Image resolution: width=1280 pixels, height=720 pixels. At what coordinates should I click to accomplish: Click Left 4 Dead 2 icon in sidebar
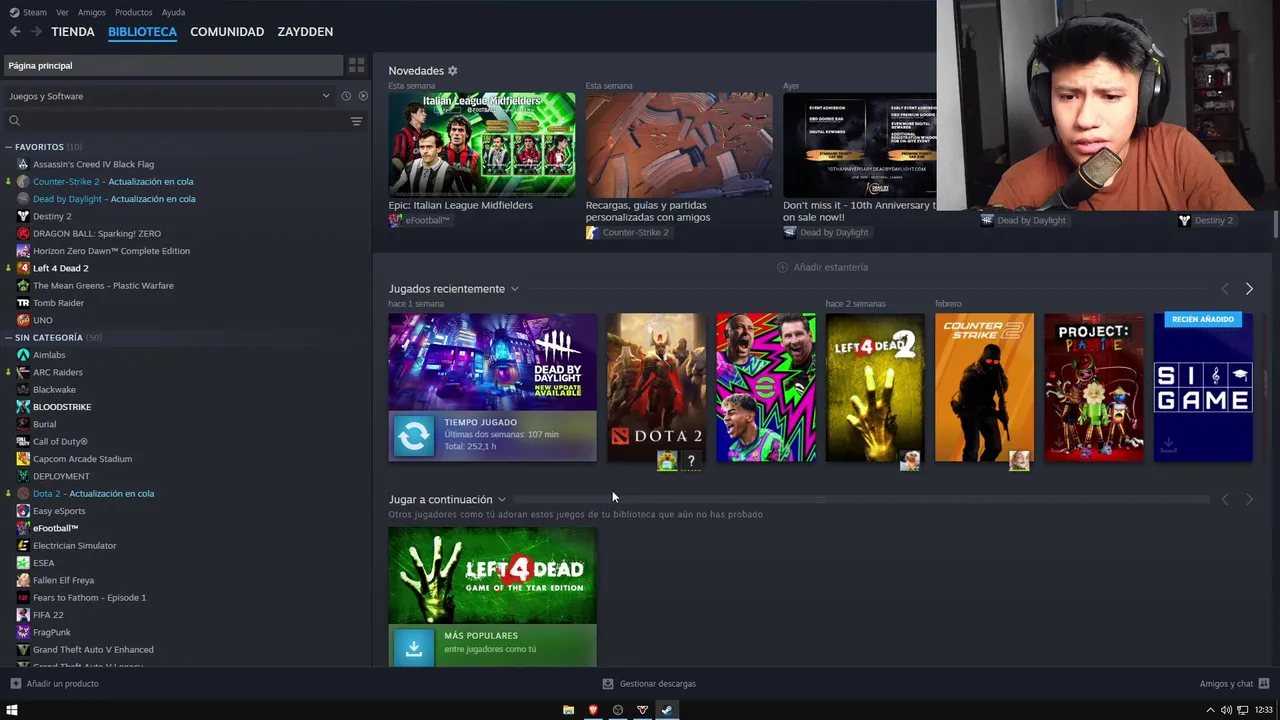pyautogui.click(x=23, y=268)
